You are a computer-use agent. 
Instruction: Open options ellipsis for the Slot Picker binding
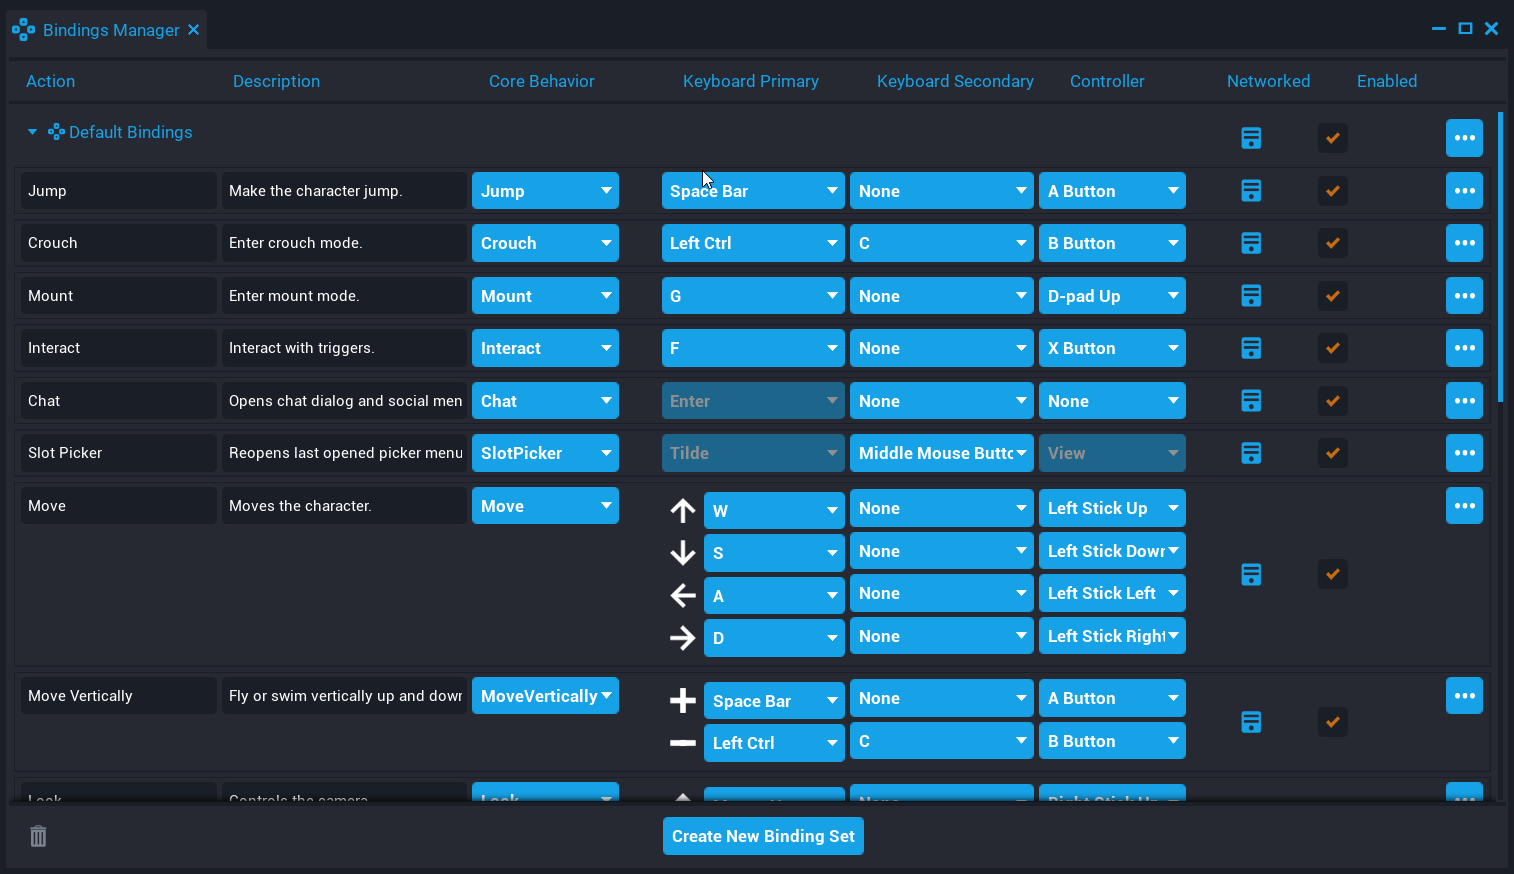(x=1464, y=453)
